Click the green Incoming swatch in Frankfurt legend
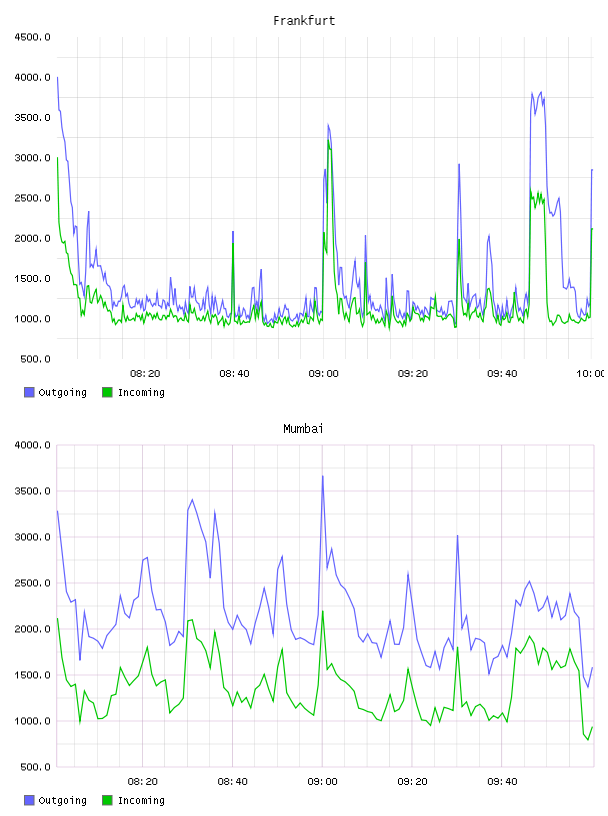Viewport: 608px width, 816px height. click(x=107, y=392)
